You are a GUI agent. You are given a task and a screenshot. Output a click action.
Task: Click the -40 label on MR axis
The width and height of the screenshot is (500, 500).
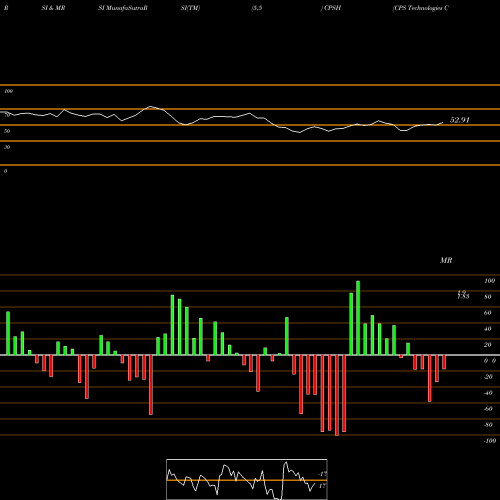[488, 393]
